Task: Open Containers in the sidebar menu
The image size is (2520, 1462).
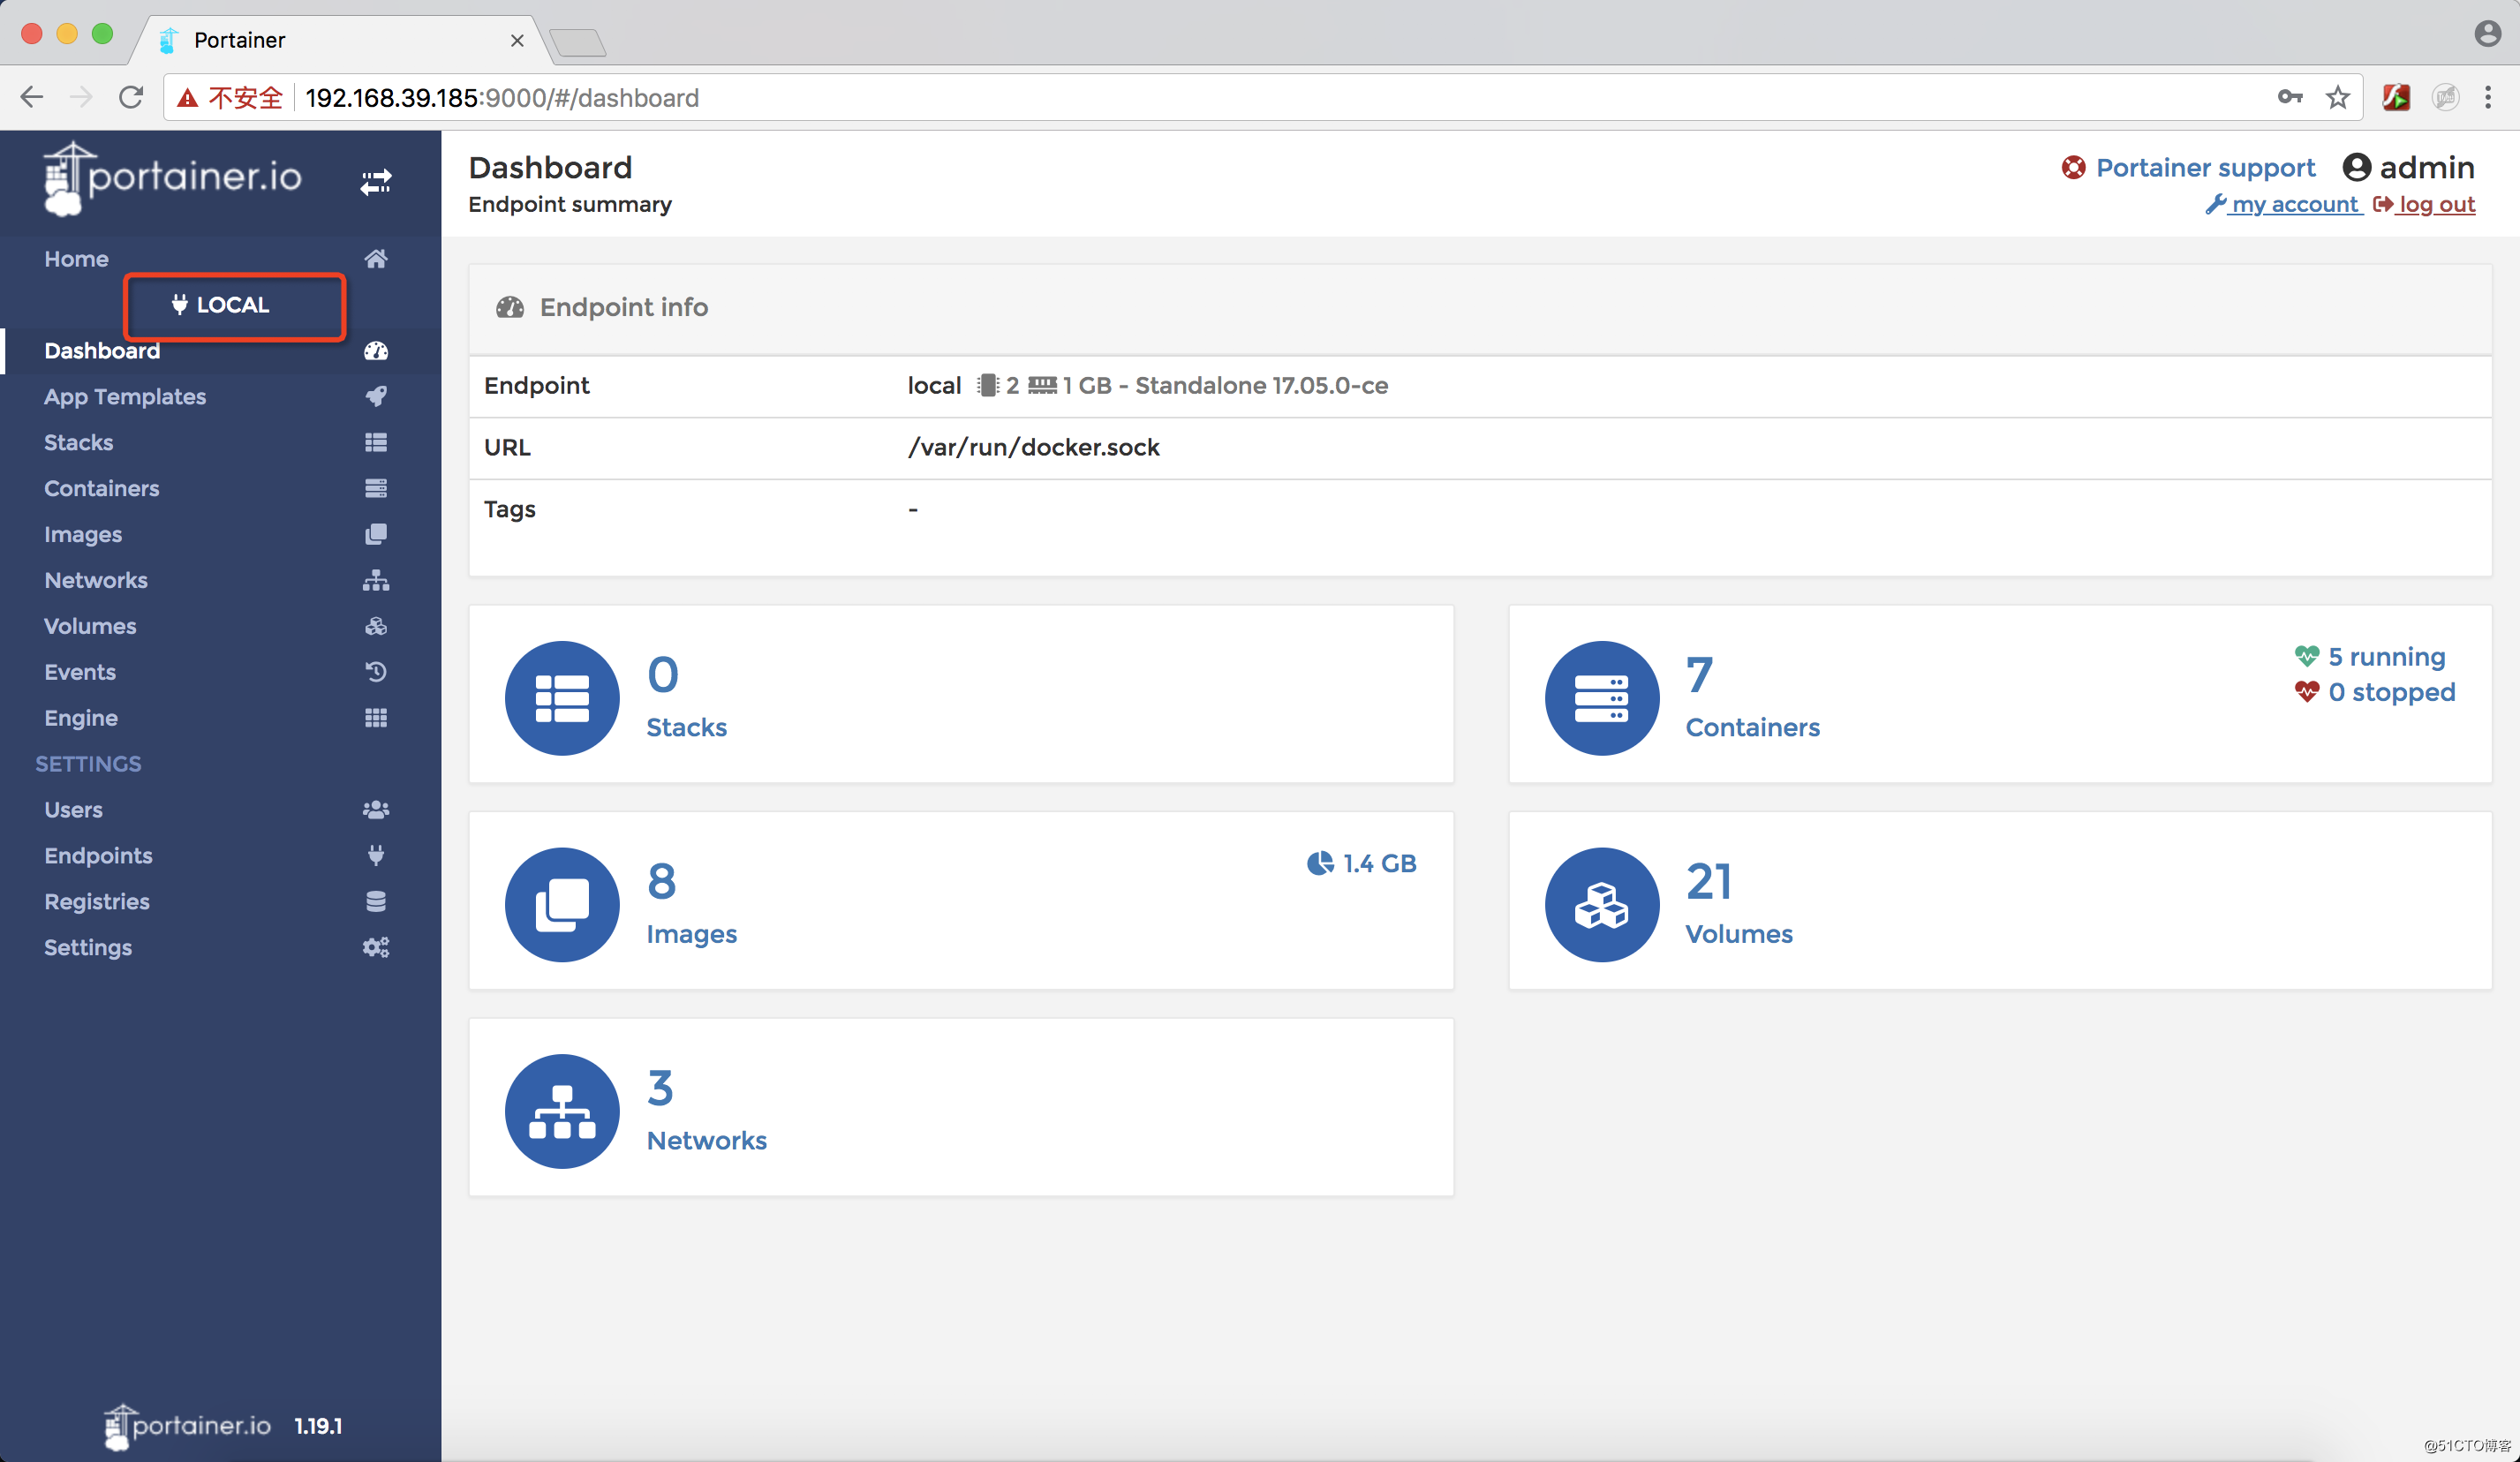Action: (102, 488)
